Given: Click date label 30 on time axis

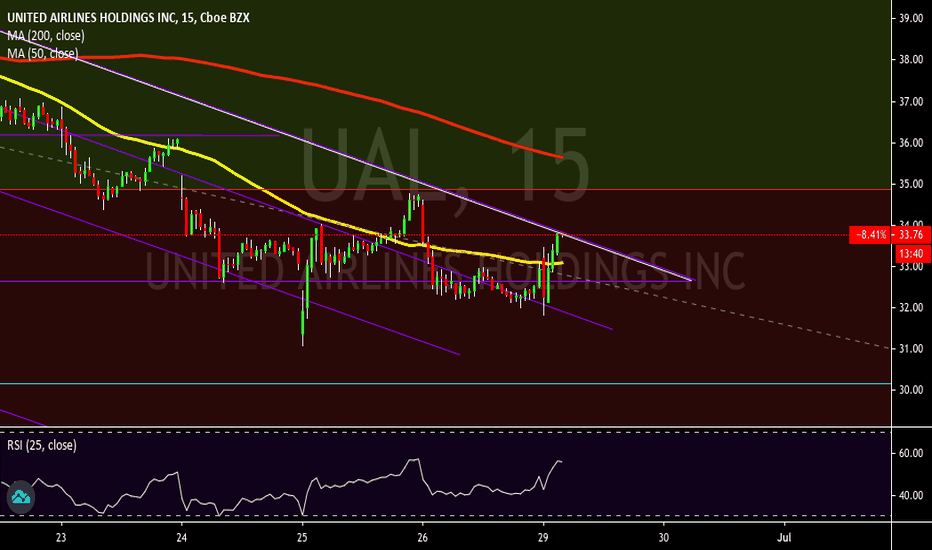Looking at the screenshot, I should [x=663, y=538].
